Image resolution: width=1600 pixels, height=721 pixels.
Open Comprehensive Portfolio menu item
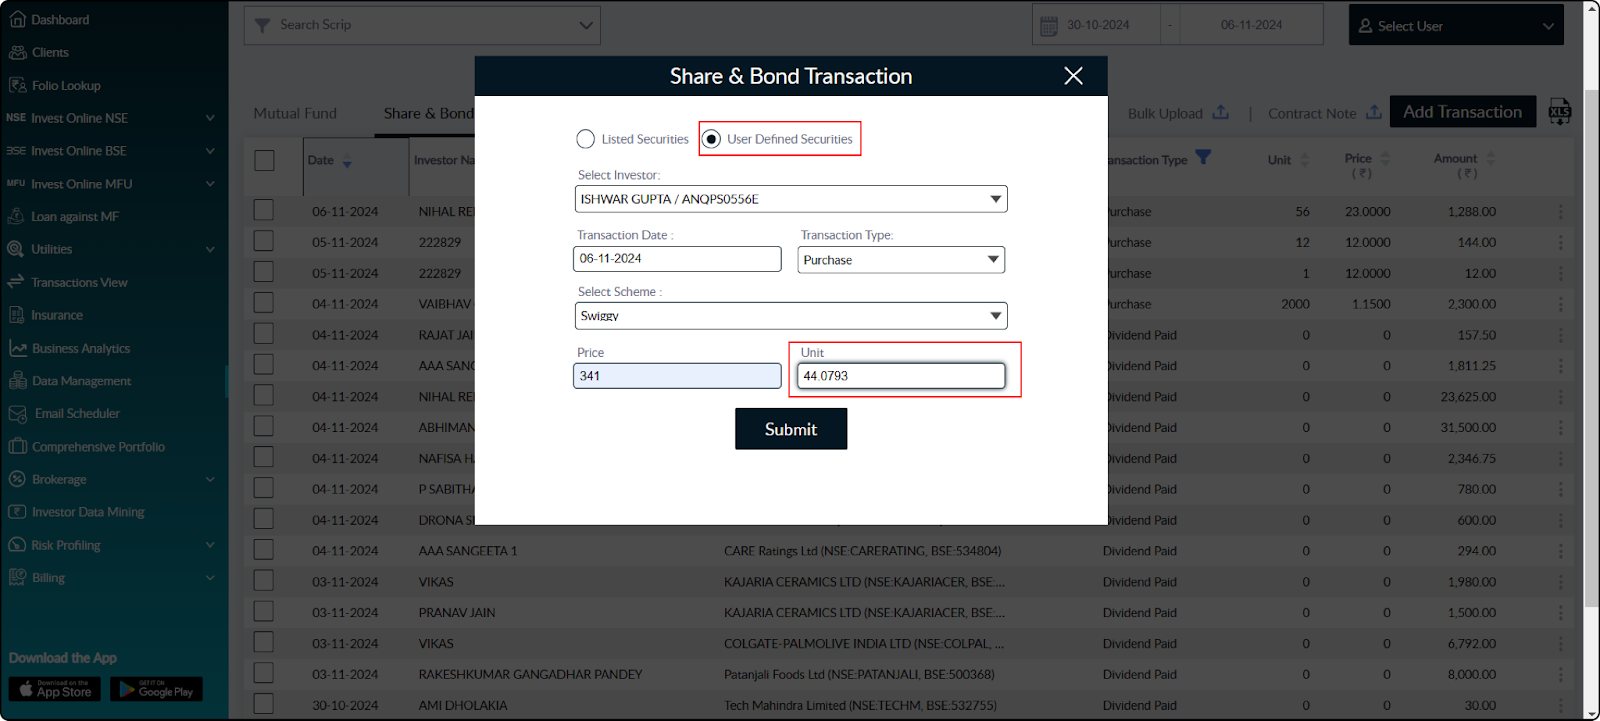[x=98, y=446]
